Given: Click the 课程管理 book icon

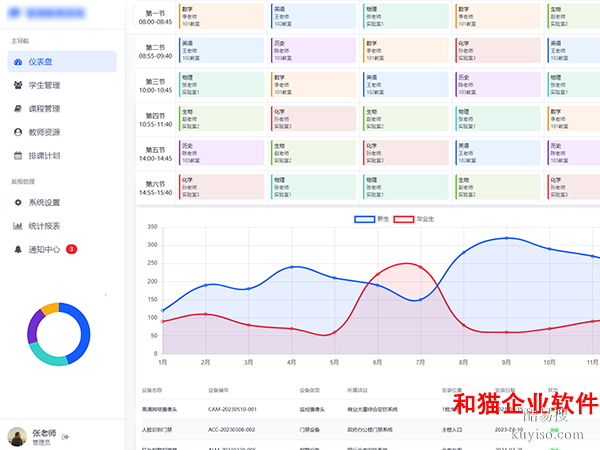Looking at the screenshot, I should coord(18,109).
